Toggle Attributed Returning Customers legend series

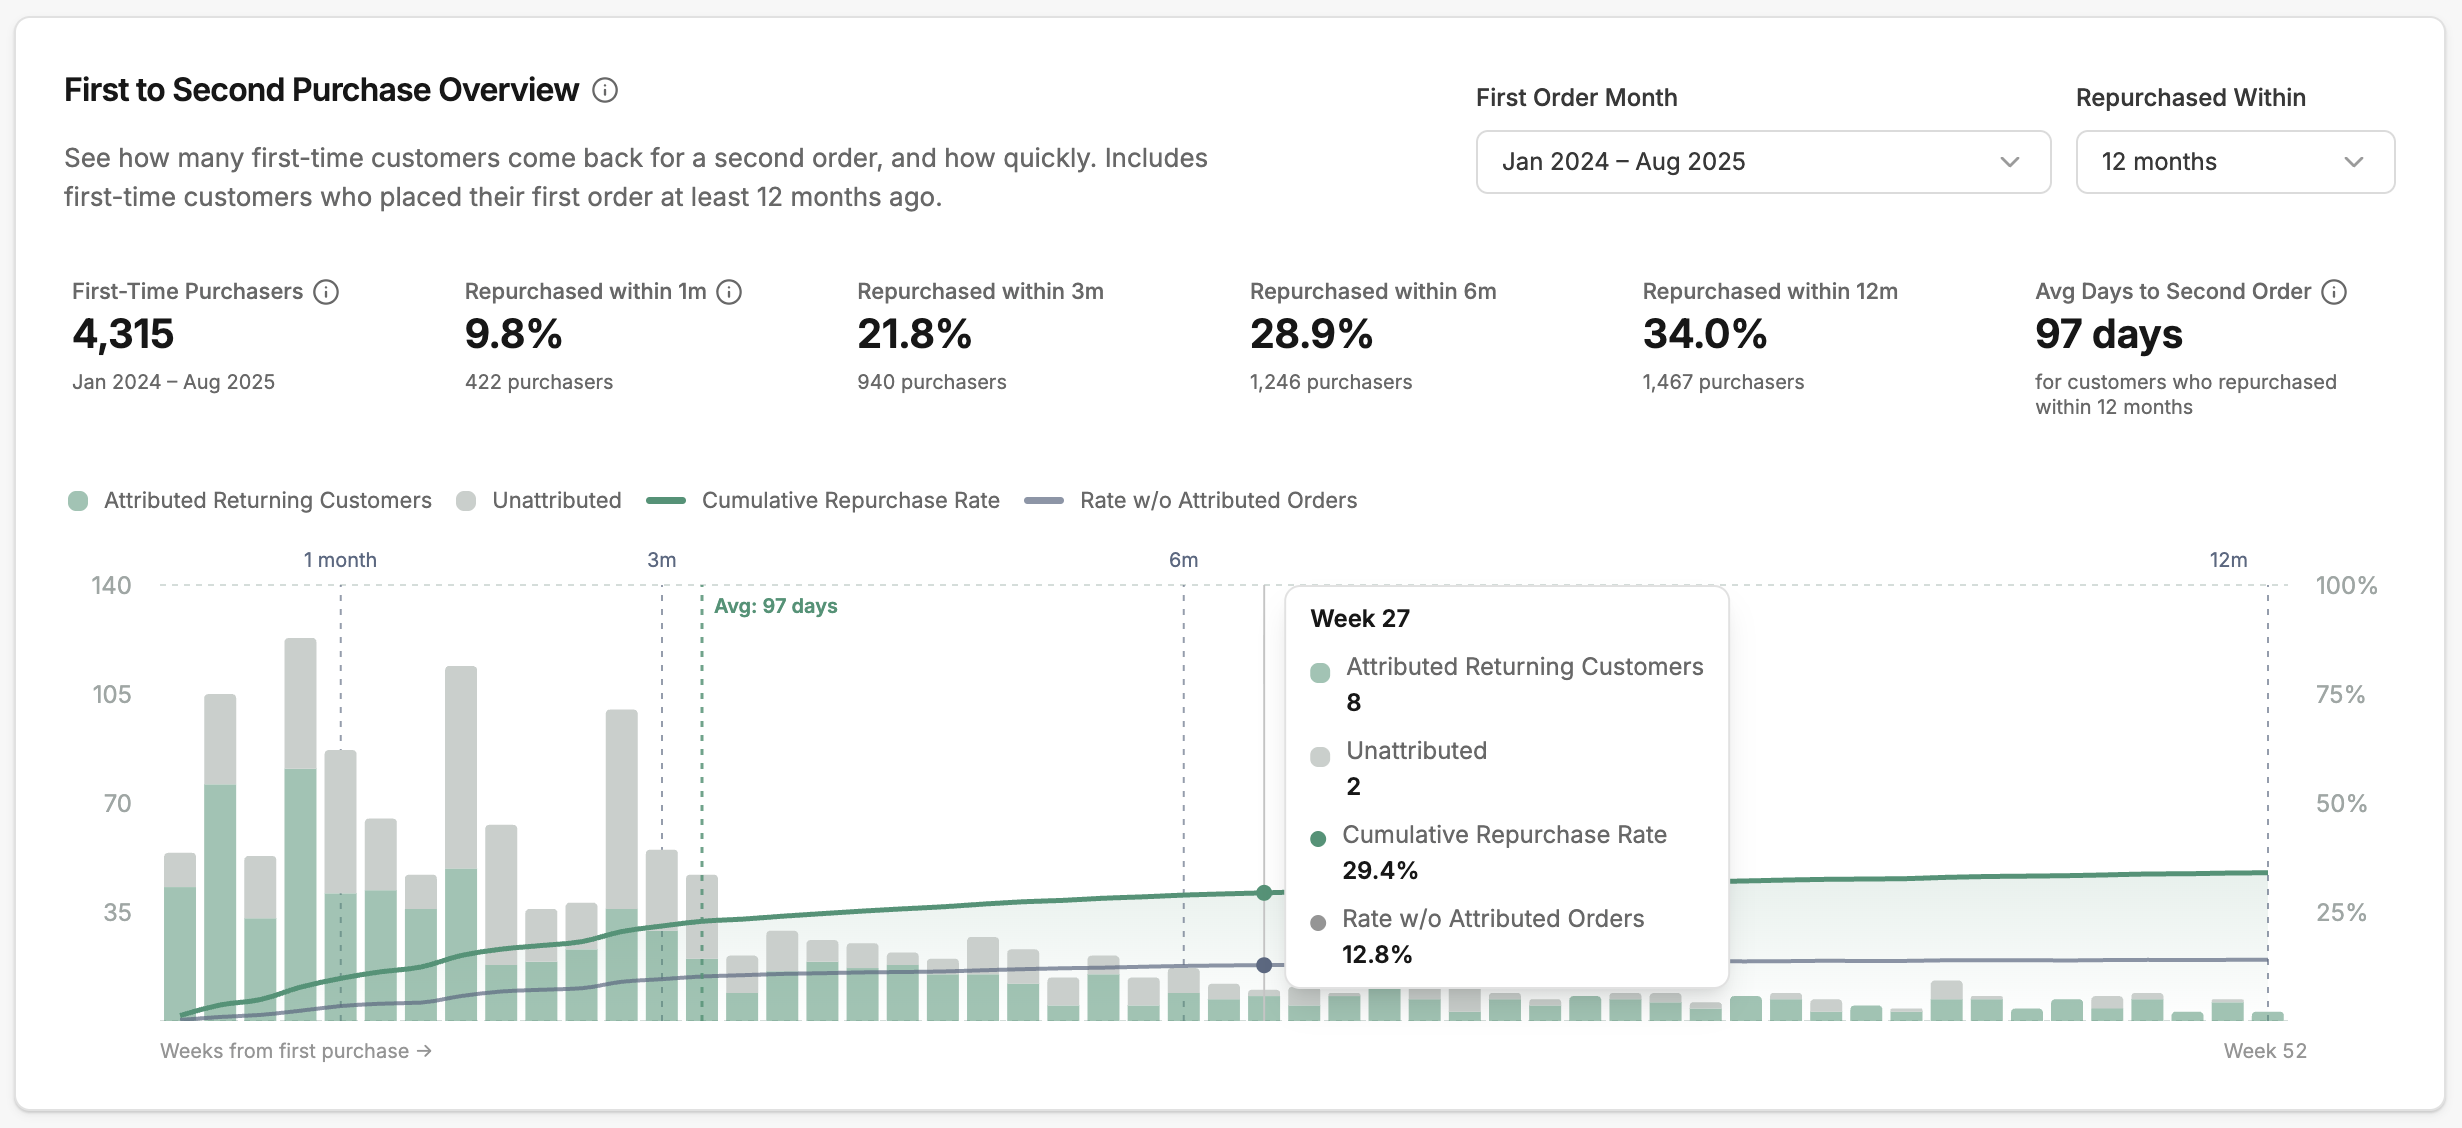[x=250, y=501]
